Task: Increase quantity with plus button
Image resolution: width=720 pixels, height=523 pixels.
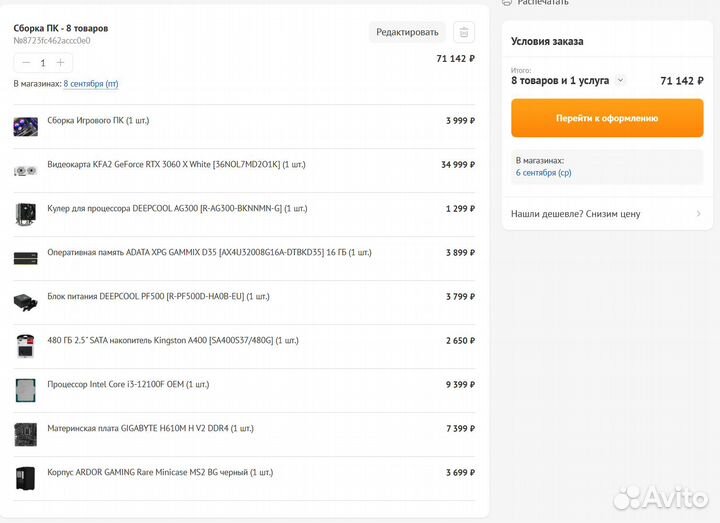Action: (x=60, y=62)
